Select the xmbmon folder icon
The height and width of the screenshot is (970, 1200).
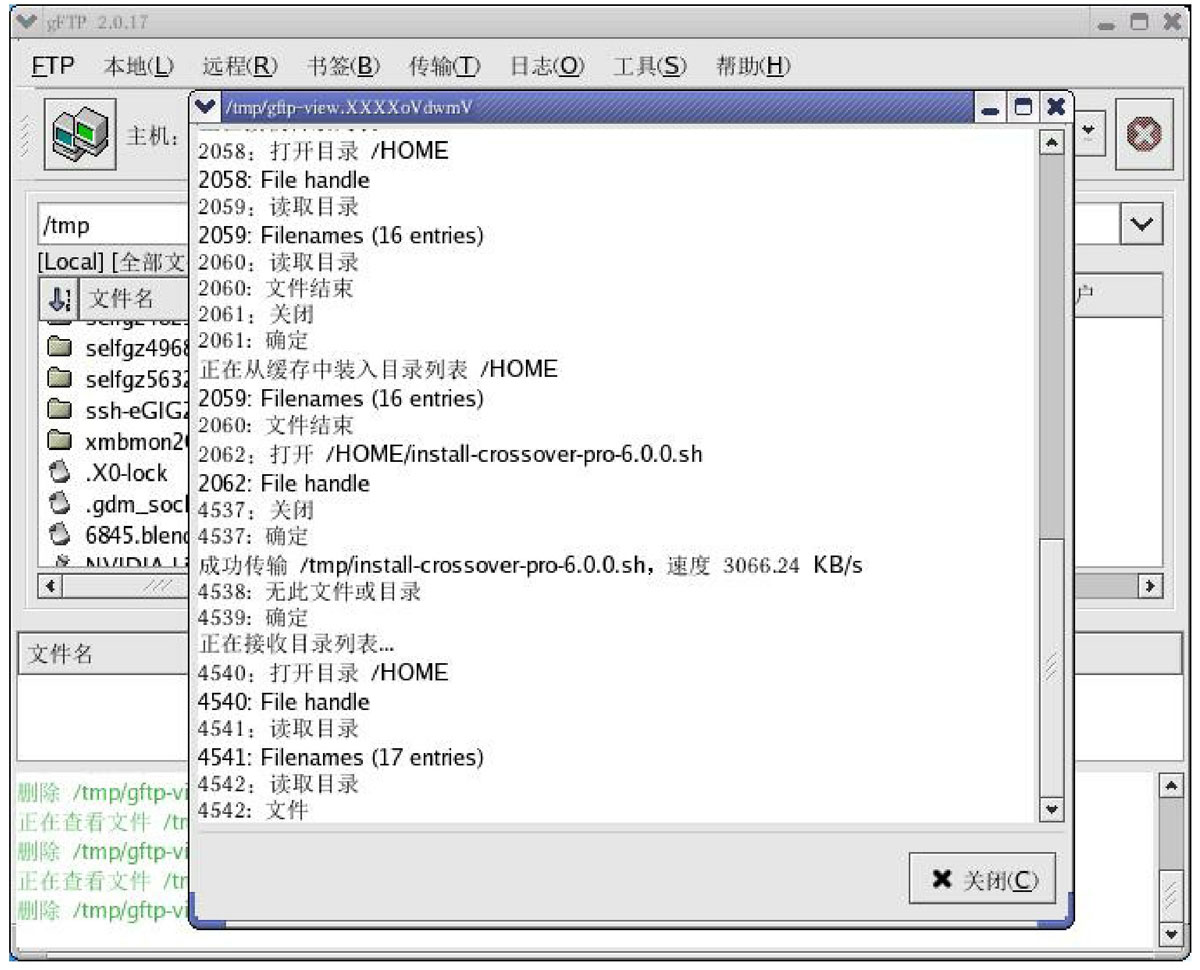pyautogui.click(x=62, y=441)
